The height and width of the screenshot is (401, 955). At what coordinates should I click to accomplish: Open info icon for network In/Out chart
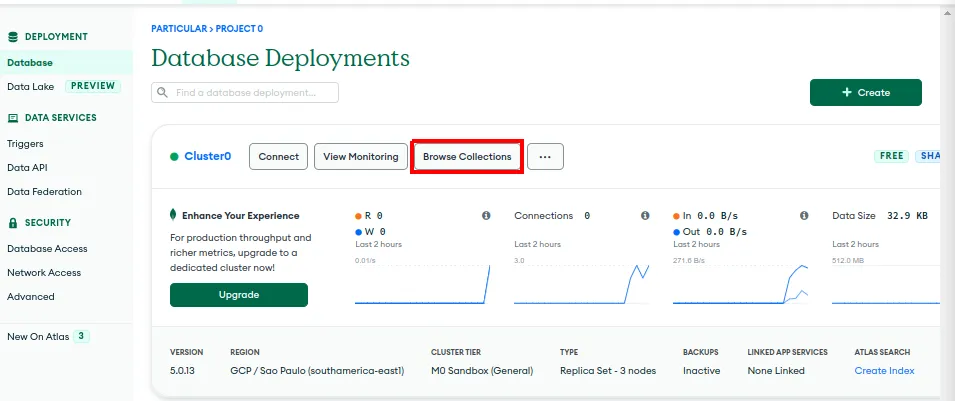coord(804,216)
